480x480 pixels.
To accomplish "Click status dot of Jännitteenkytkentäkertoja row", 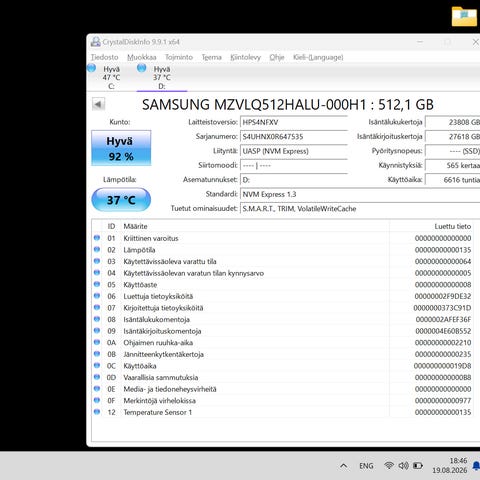I will coord(97,354).
